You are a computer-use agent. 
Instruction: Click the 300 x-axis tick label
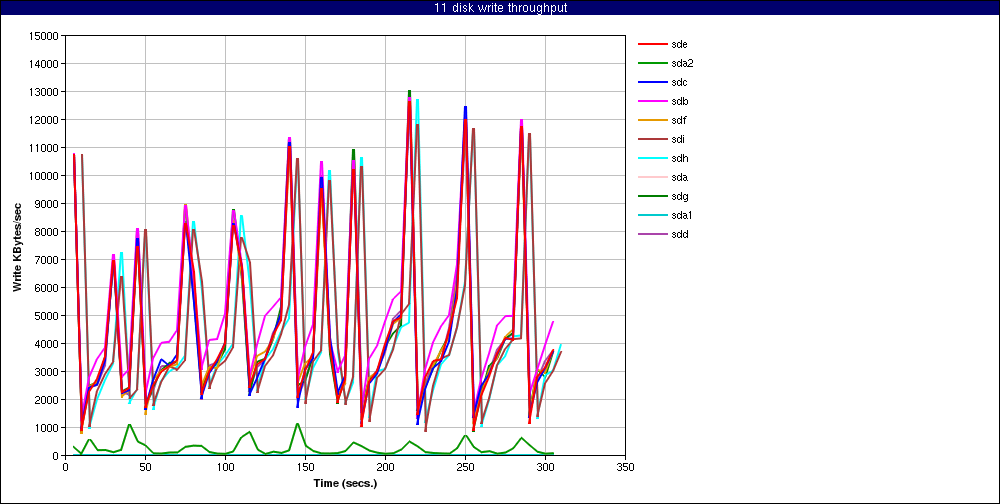pos(545,467)
